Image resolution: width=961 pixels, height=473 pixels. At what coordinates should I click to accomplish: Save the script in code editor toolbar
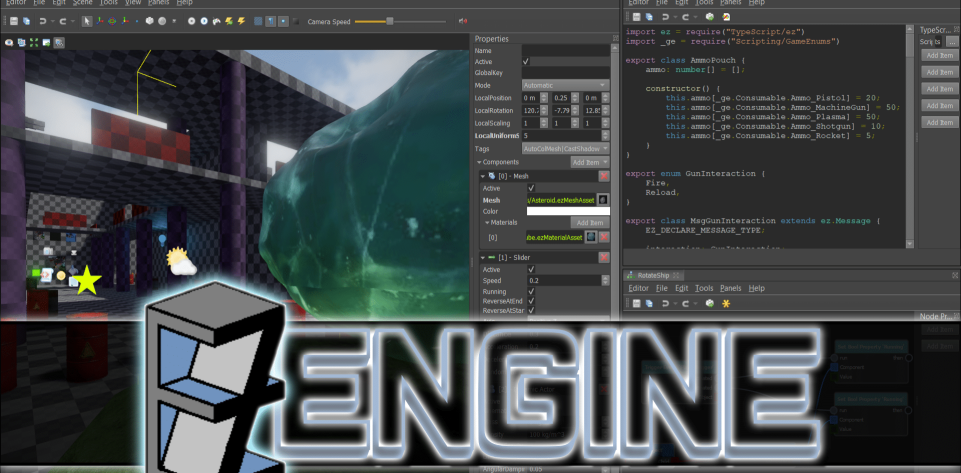click(x=637, y=17)
